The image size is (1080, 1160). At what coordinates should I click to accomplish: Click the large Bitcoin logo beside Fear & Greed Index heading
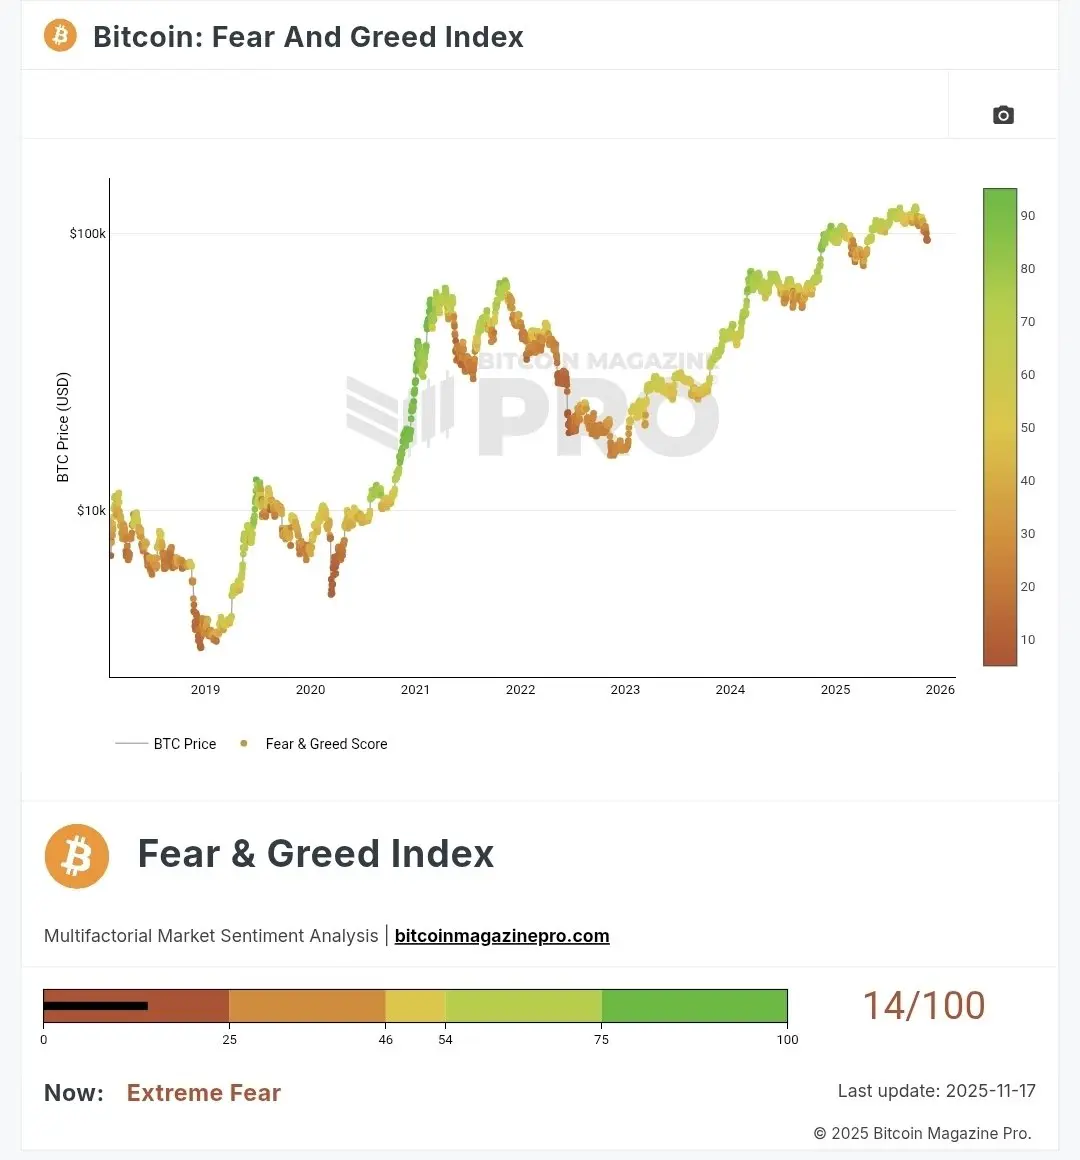click(x=77, y=856)
